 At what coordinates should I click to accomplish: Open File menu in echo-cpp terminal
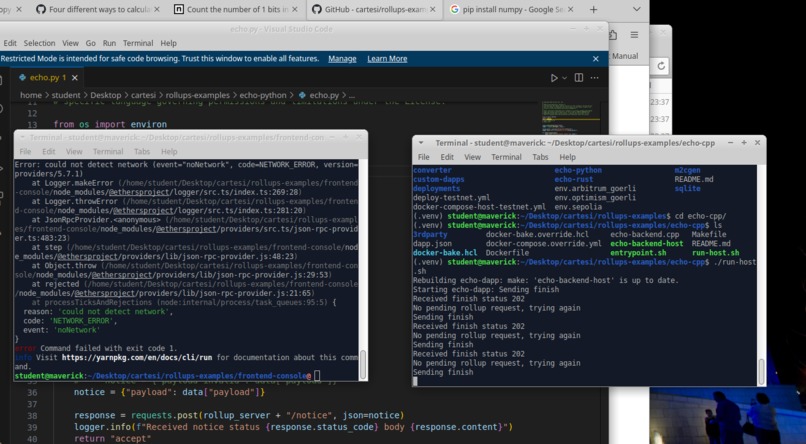[424, 157]
